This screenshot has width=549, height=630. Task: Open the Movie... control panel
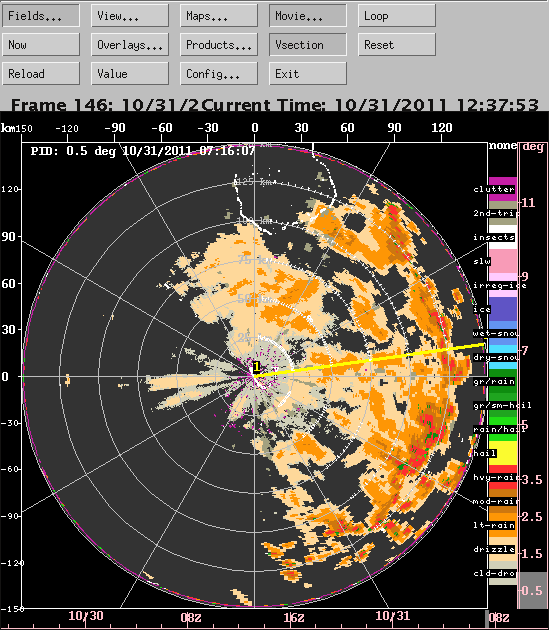(x=308, y=16)
